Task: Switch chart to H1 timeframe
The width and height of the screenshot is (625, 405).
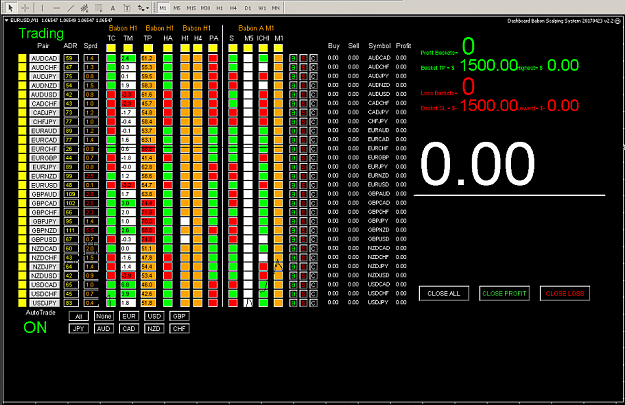Action: point(219,8)
